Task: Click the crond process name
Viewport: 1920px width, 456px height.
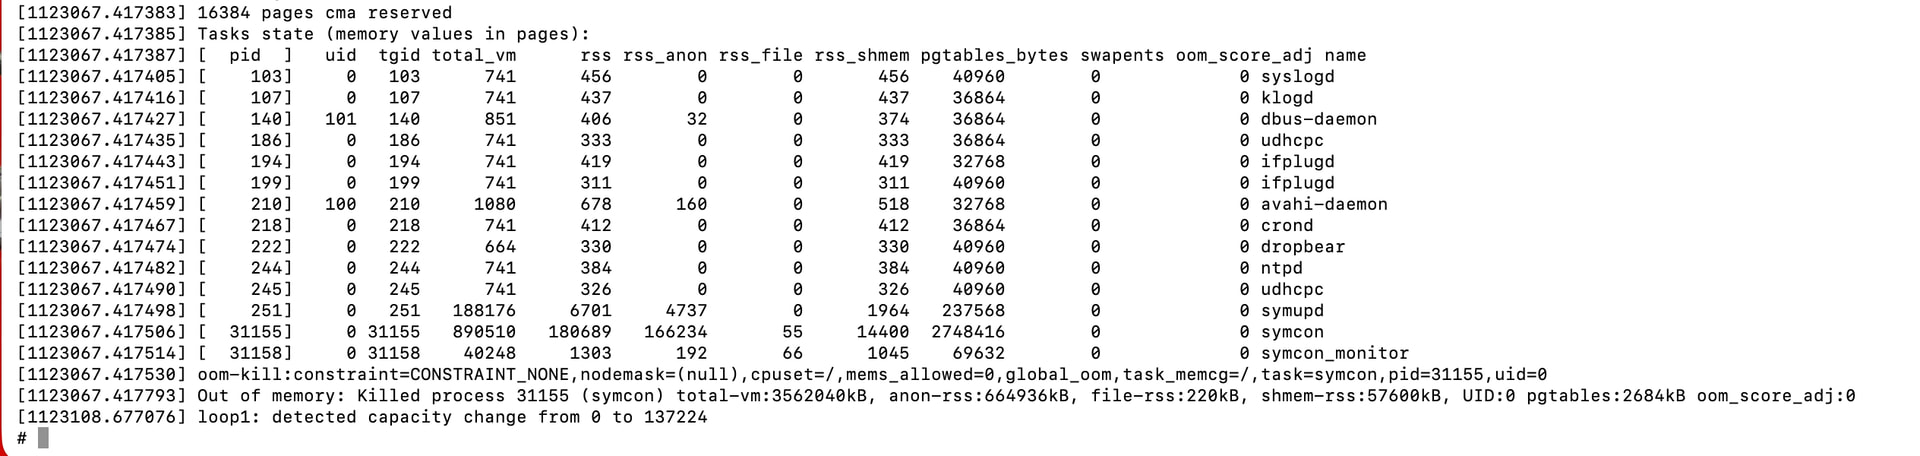Action: [x=1287, y=226]
